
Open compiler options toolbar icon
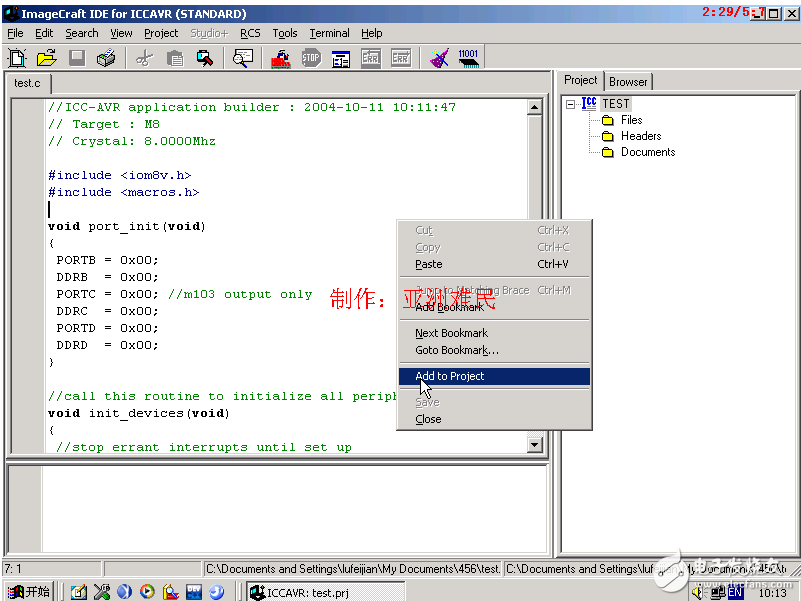click(341, 58)
